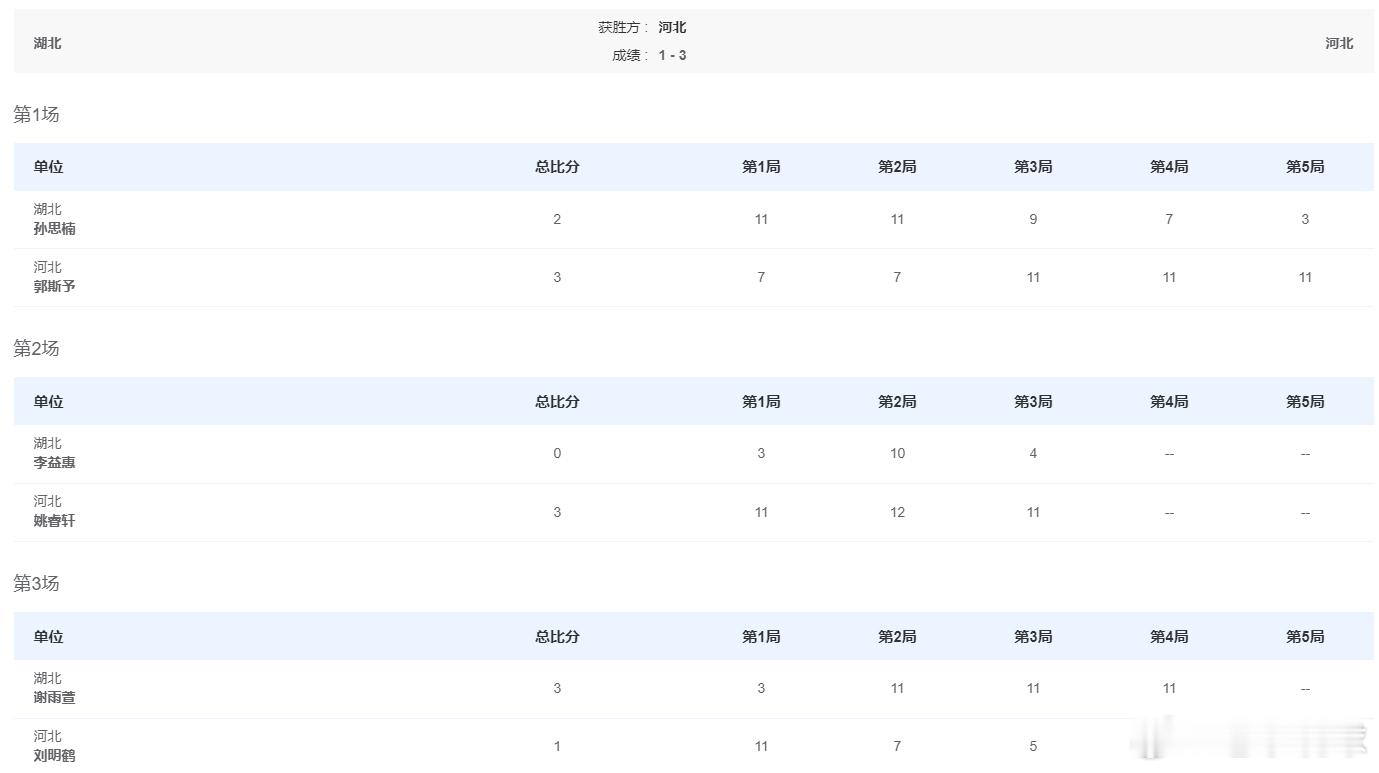Open player 姚睿轩's entry
This screenshot has width=1379, height=773.
(54, 520)
